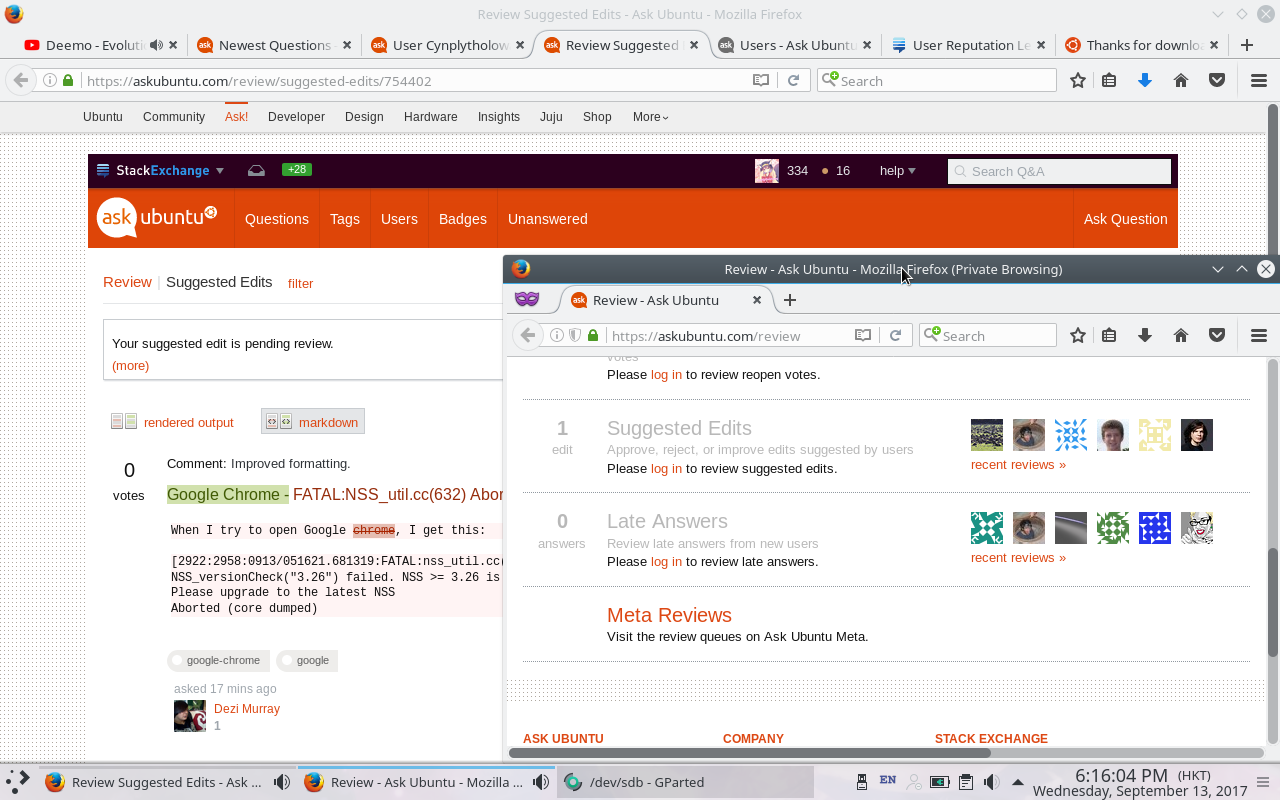The height and width of the screenshot is (800, 1280).
Task: Open new tab in private browsing window
Action: (790, 300)
